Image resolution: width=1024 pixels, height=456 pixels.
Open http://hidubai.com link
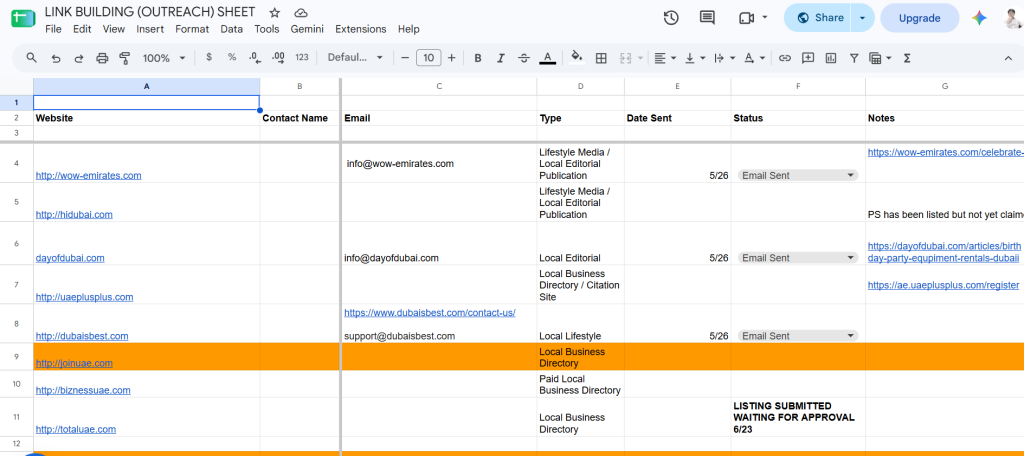pyautogui.click(x=74, y=214)
